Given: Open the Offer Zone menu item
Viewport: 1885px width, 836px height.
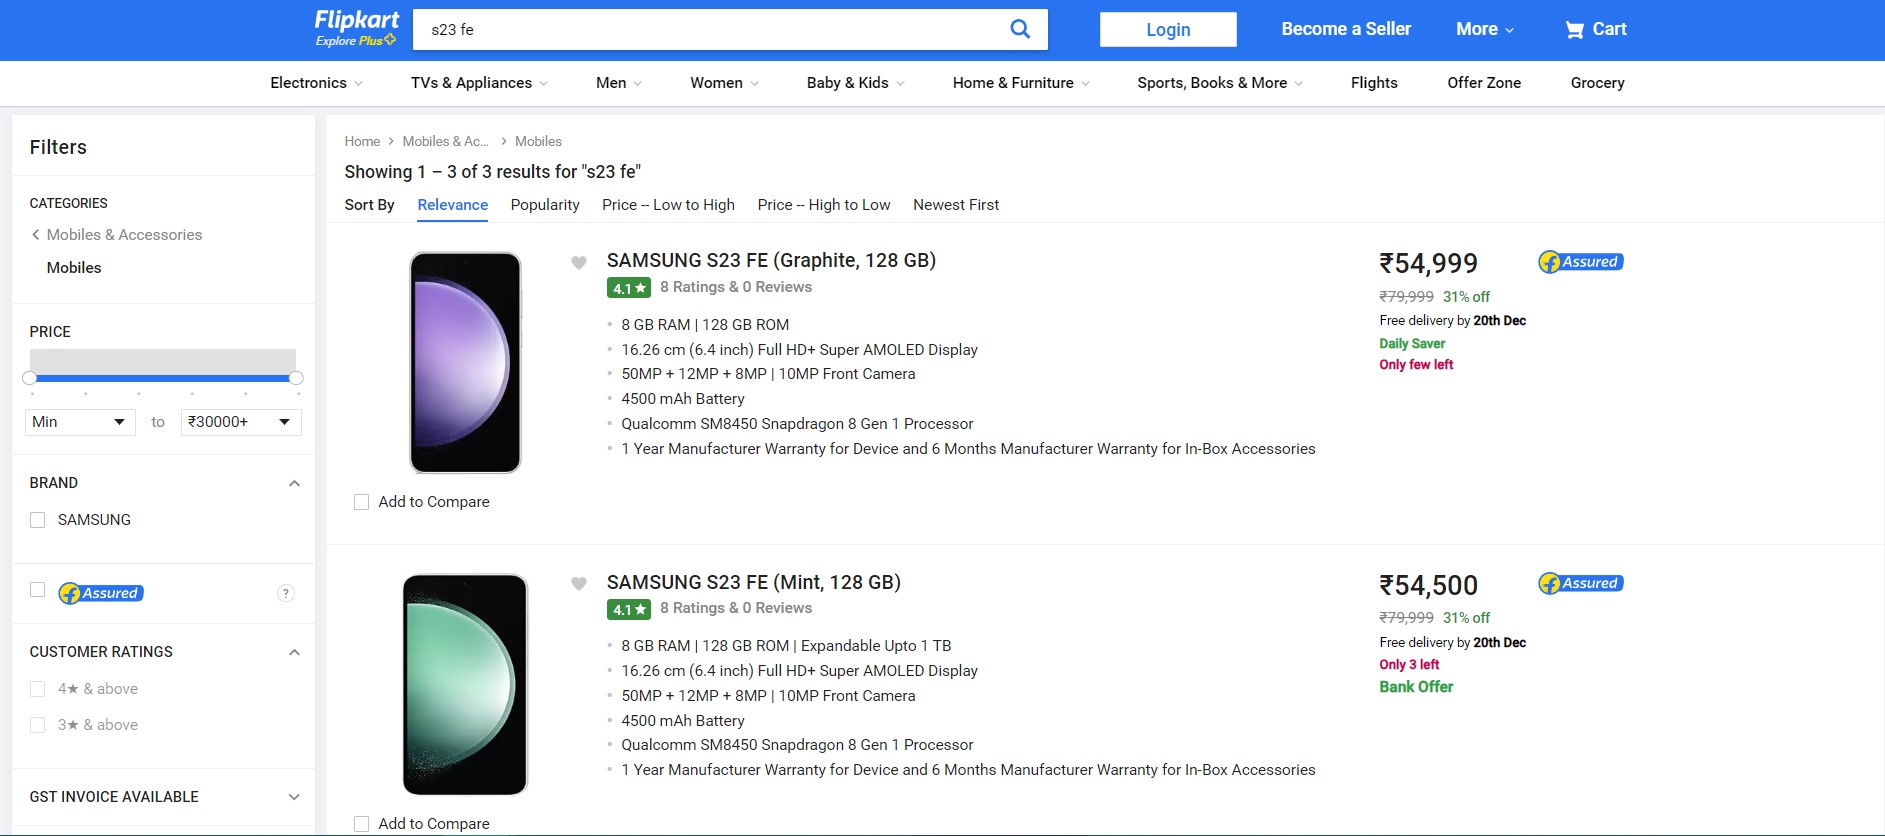Looking at the screenshot, I should [x=1484, y=83].
